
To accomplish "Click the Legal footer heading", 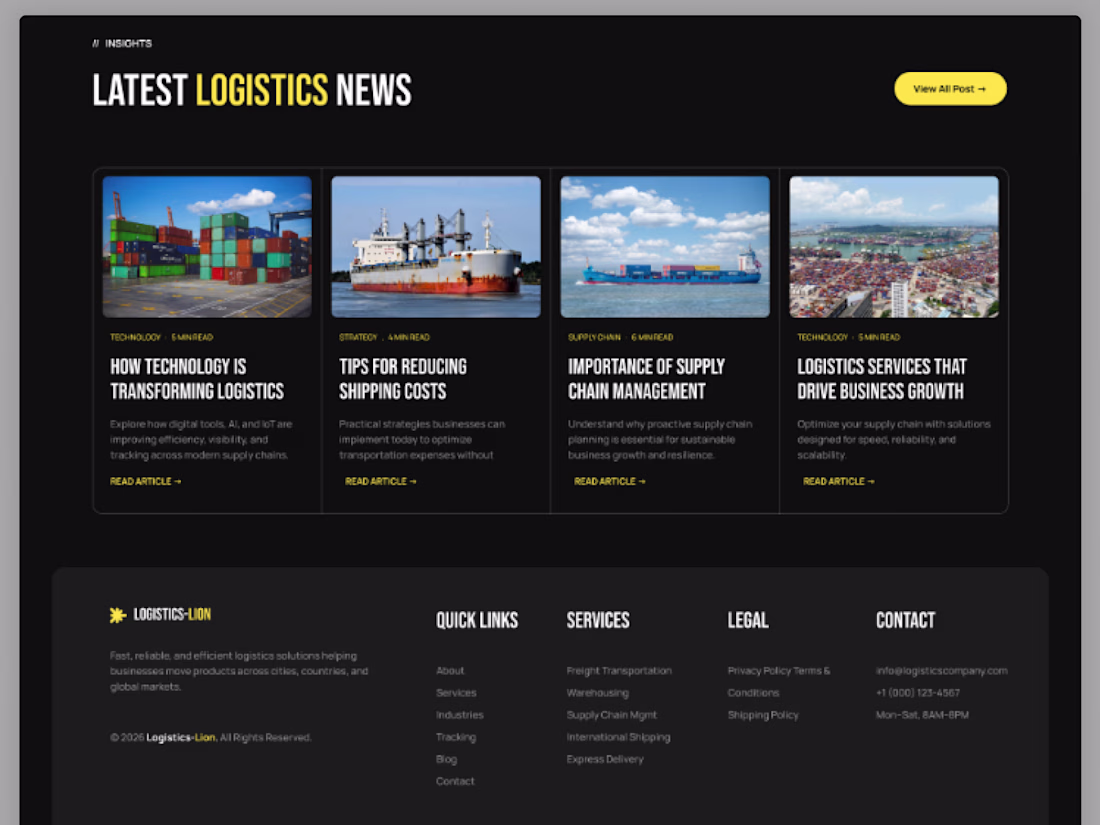I will (748, 620).
